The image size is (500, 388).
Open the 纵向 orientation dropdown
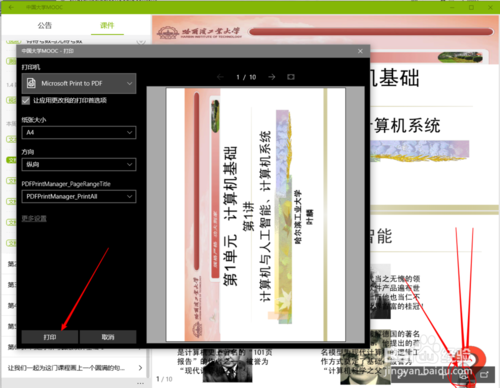click(79, 164)
